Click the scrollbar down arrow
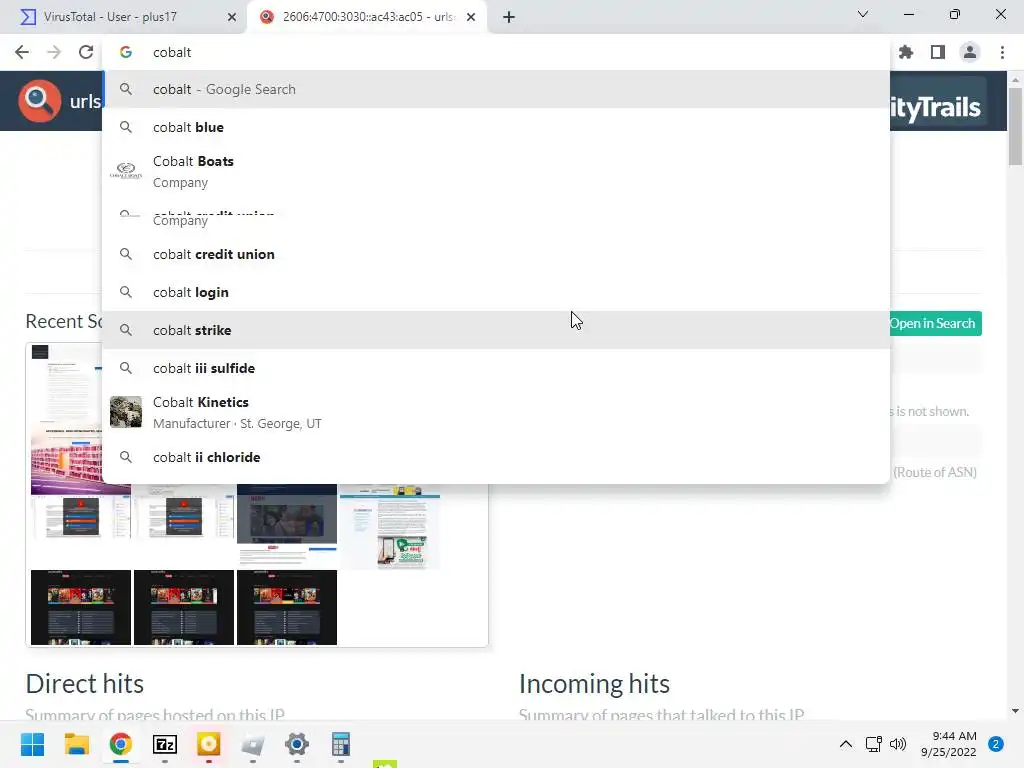 point(1015,711)
